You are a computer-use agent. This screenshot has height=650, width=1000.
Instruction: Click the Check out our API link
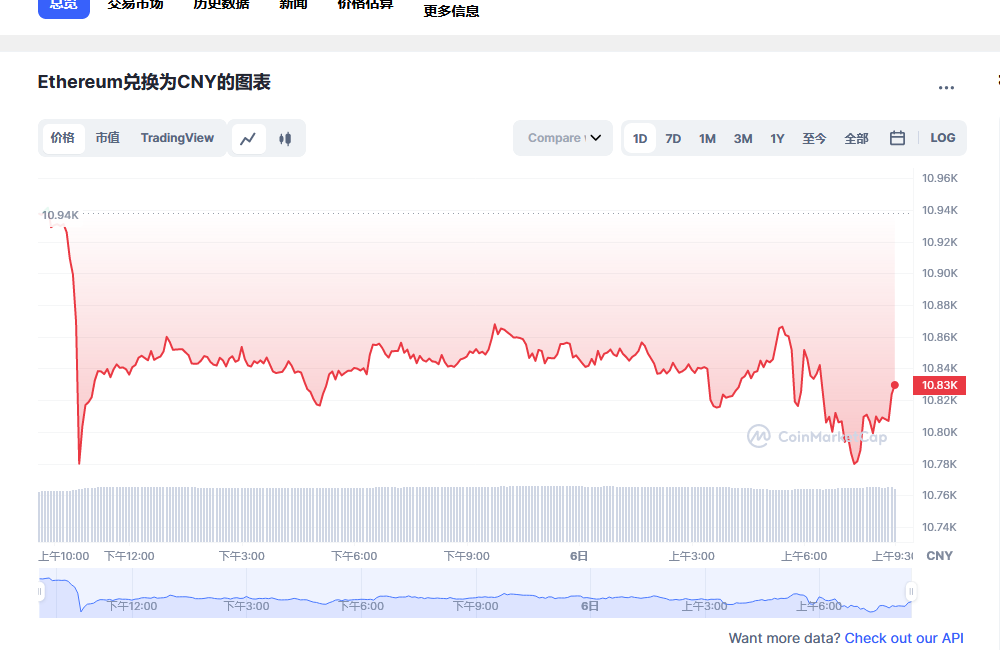click(x=904, y=638)
